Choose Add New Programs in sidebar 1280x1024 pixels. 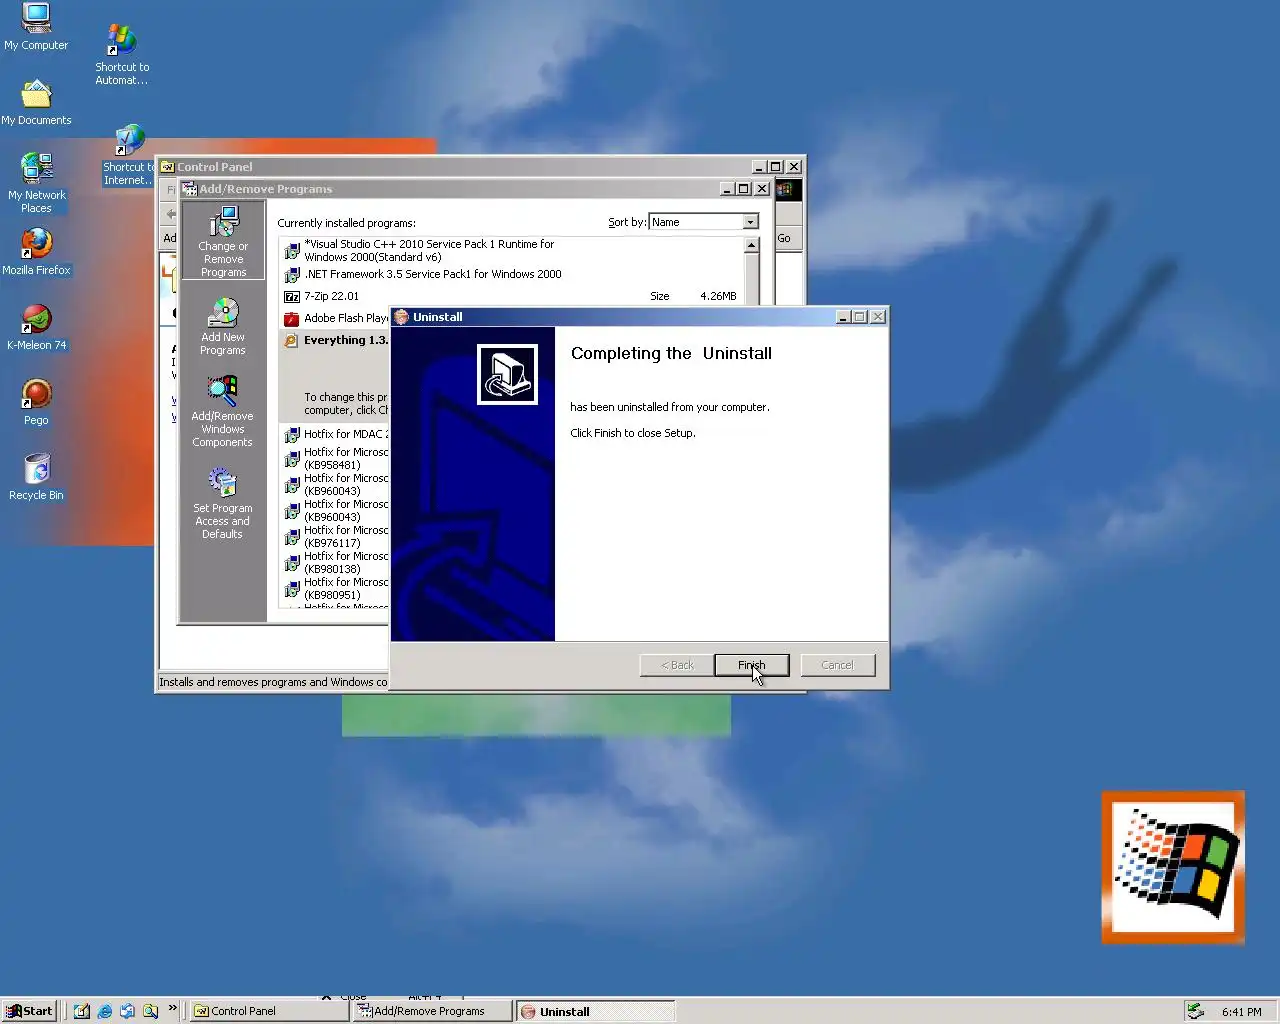pyautogui.click(x=222, y=327)
